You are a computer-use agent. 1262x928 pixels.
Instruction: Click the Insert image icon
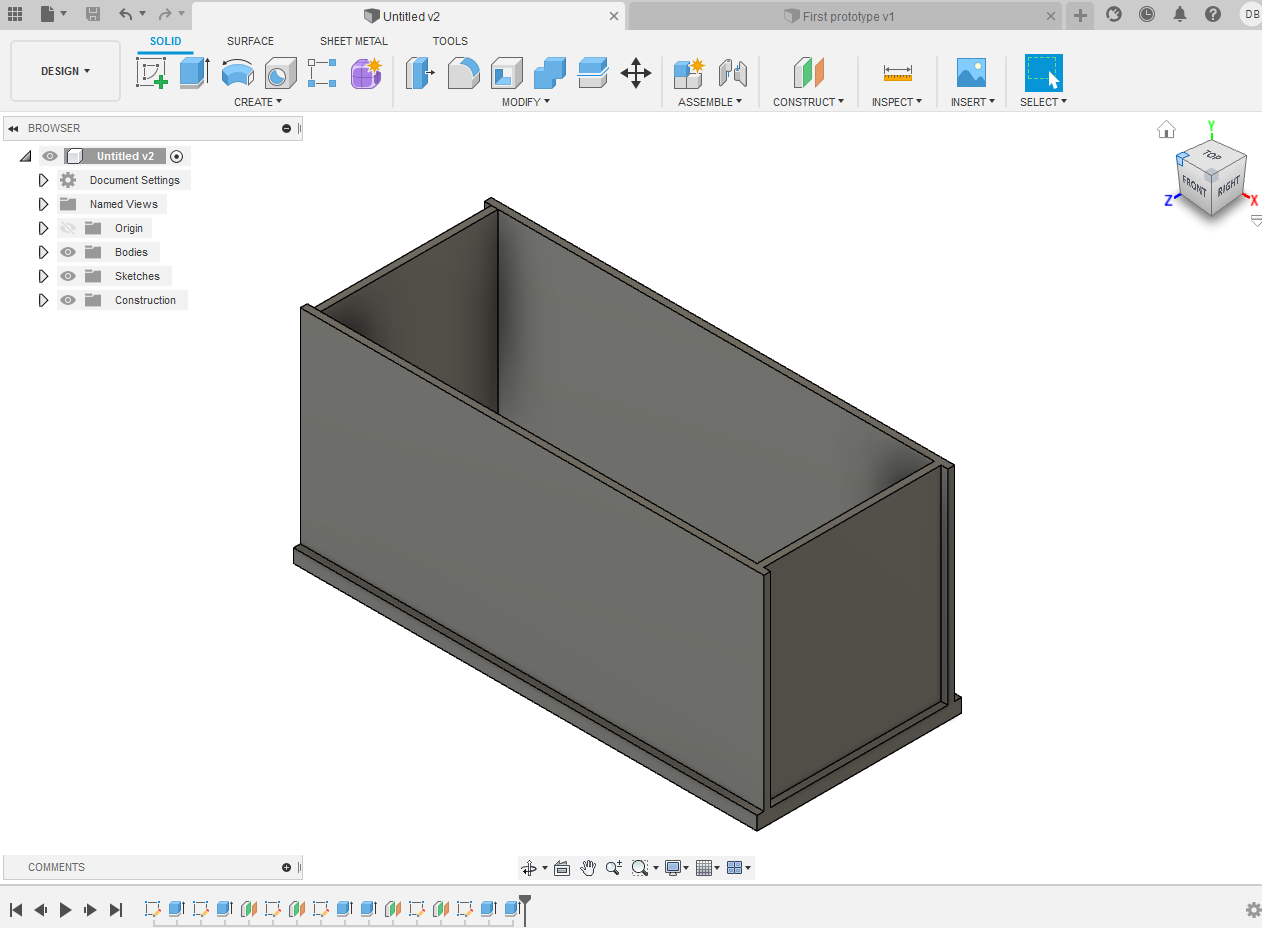pyautogui.click(x=971, y=73)
